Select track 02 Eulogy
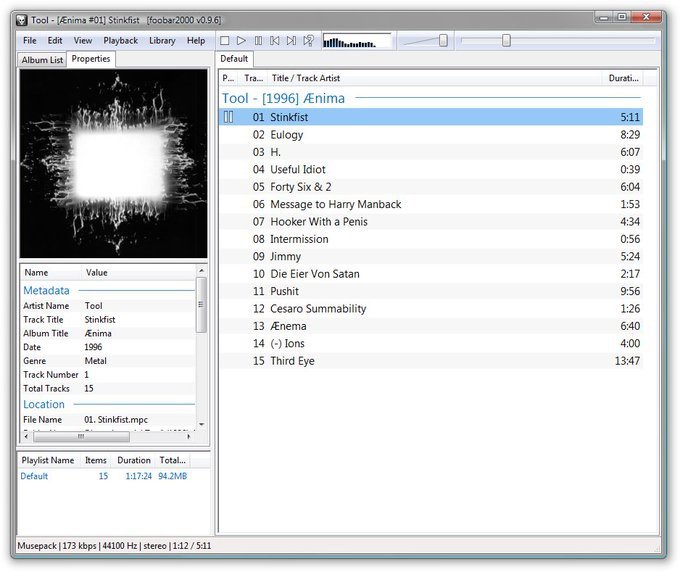 [431, 135]
